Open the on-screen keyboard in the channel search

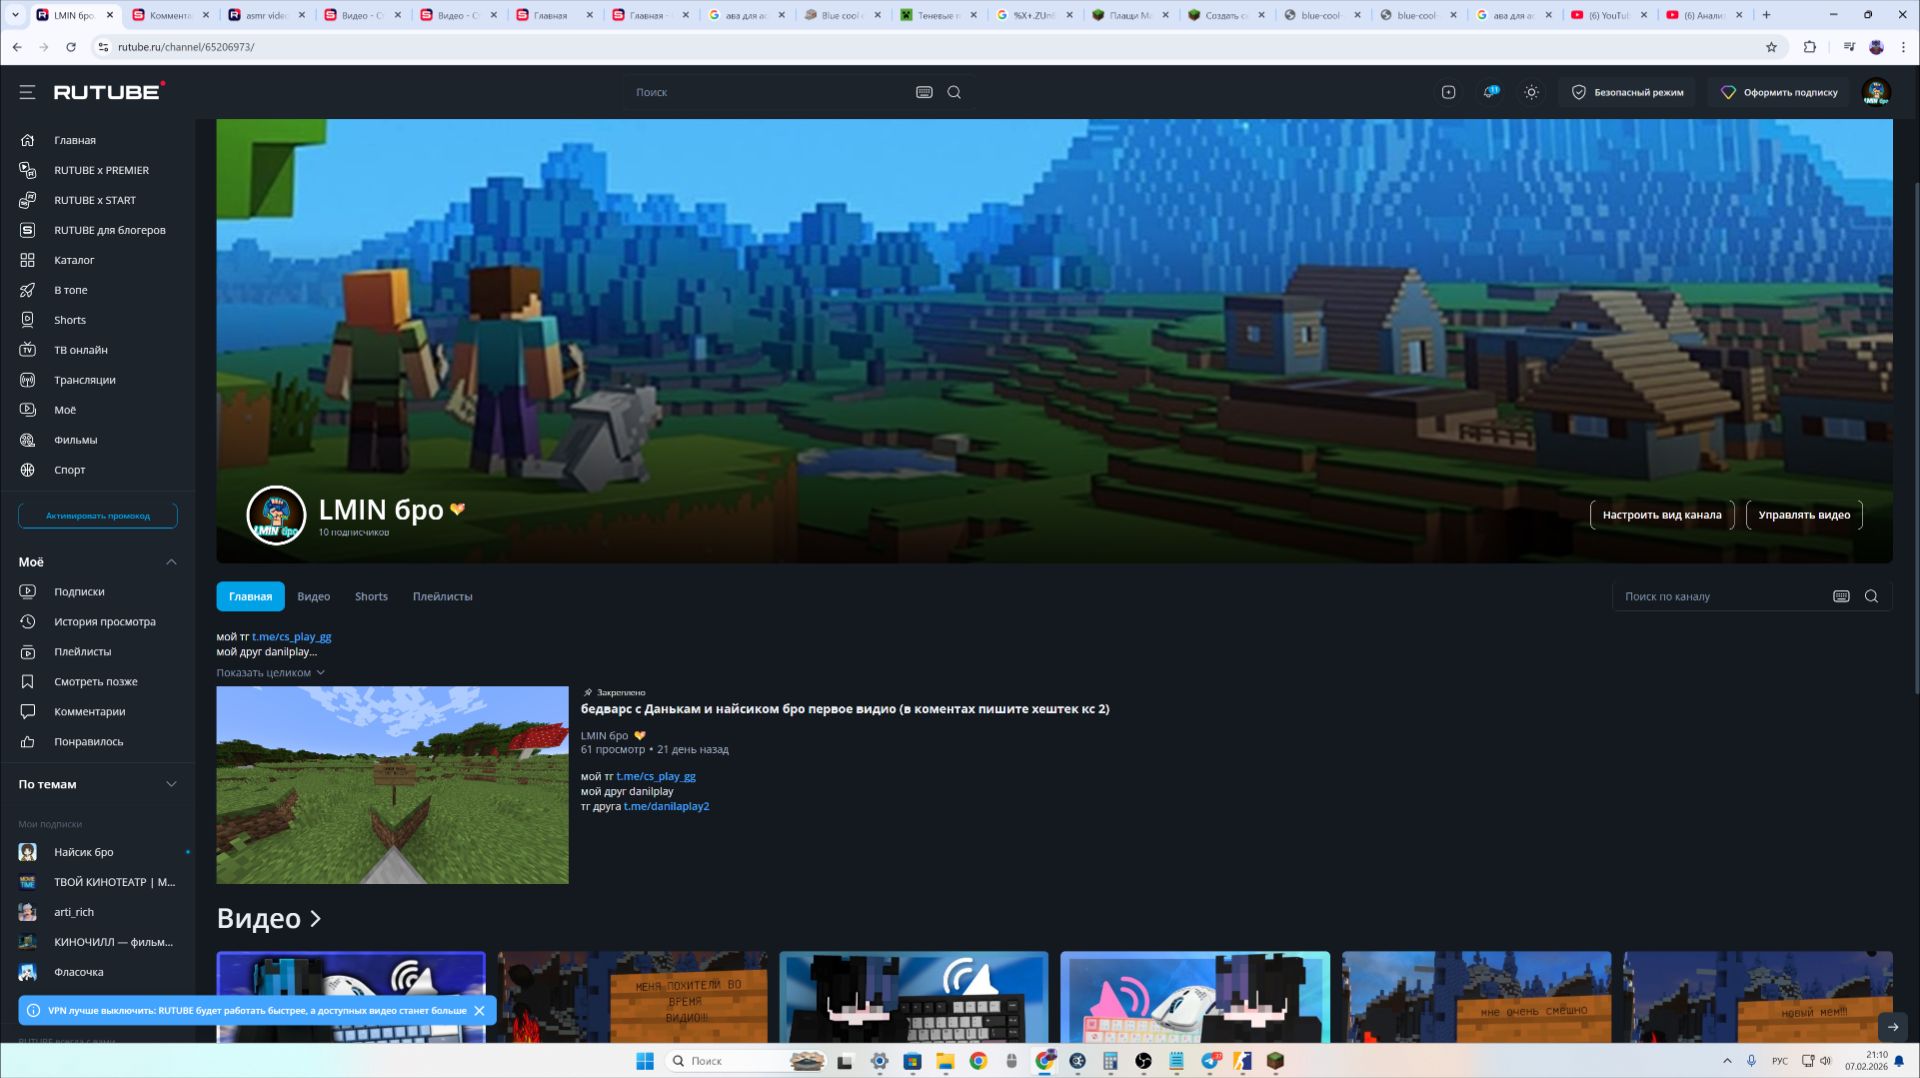tap(1841, 597)
